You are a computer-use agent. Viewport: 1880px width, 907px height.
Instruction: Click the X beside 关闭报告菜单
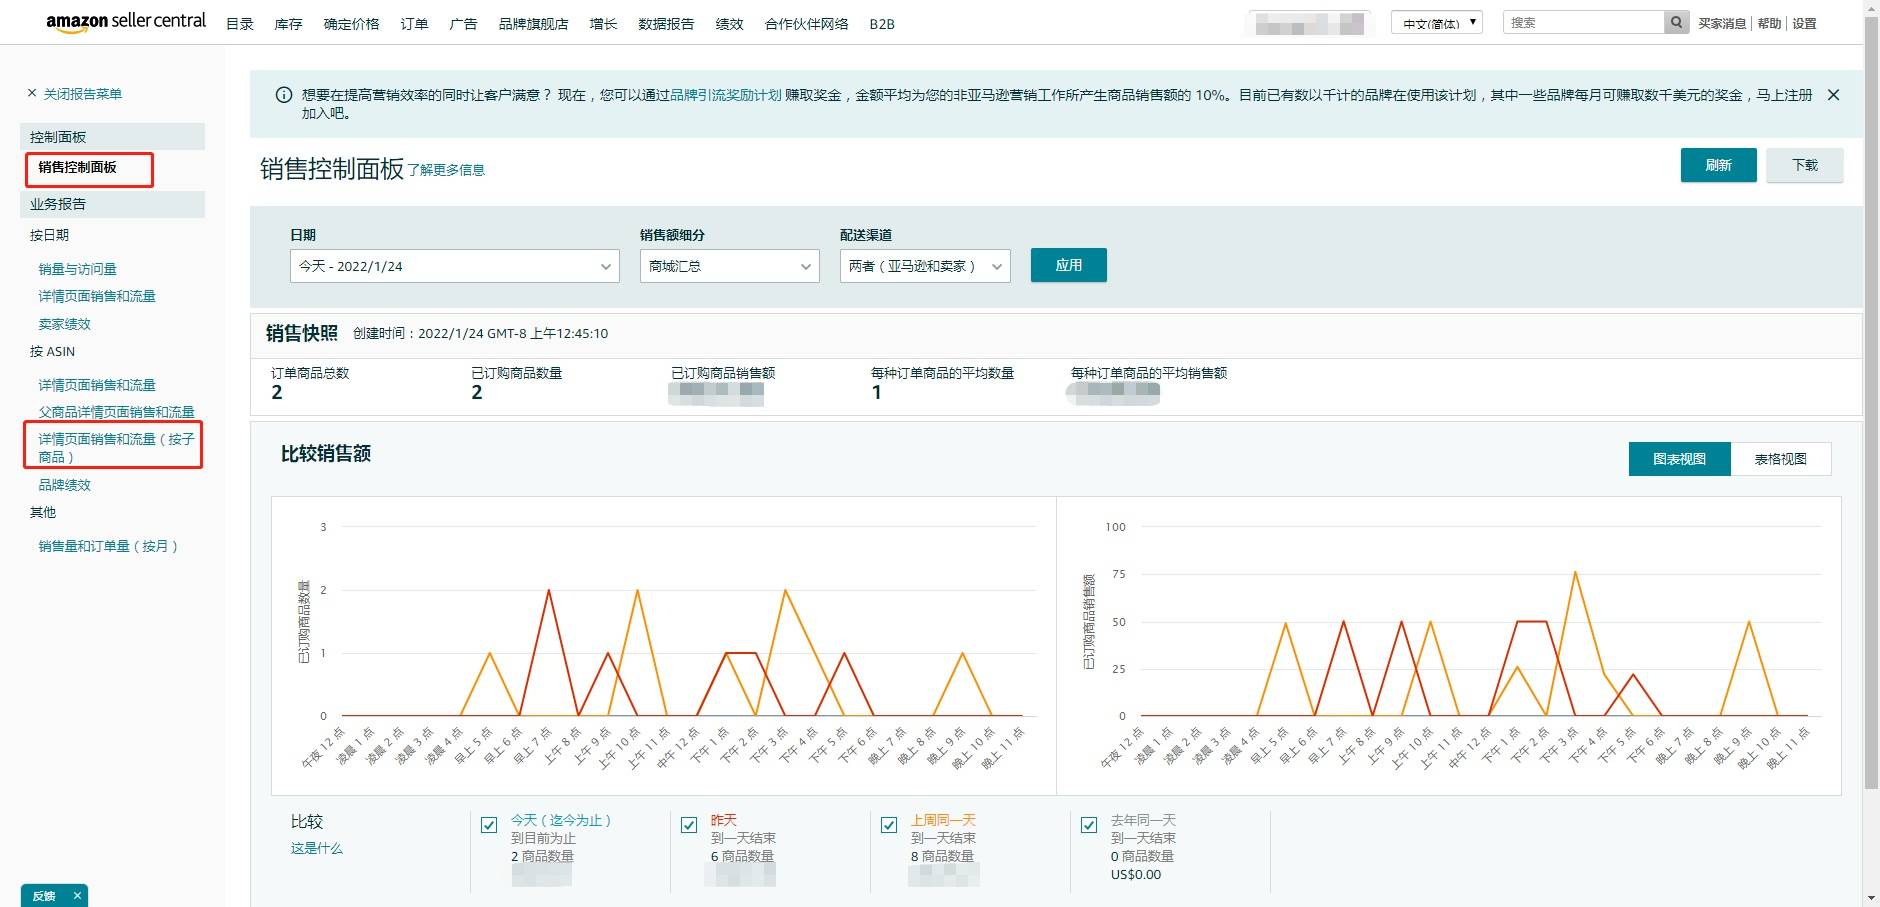click(32, 93)
